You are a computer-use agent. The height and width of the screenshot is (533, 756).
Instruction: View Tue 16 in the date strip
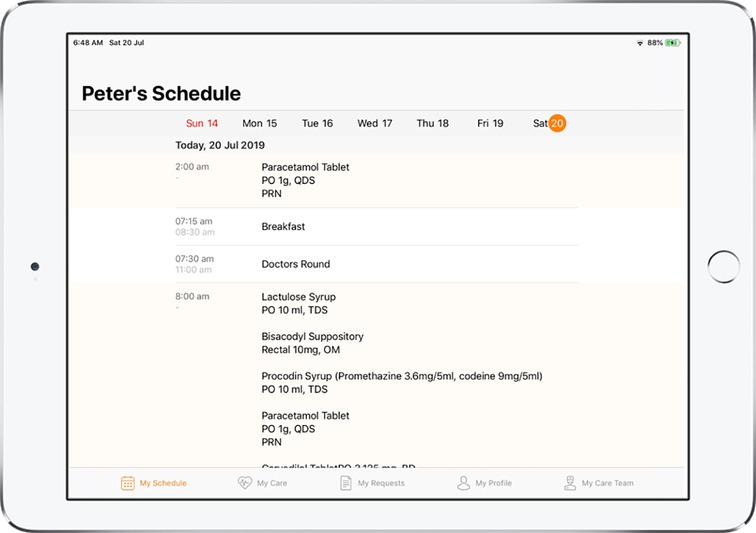coord(317,123)
